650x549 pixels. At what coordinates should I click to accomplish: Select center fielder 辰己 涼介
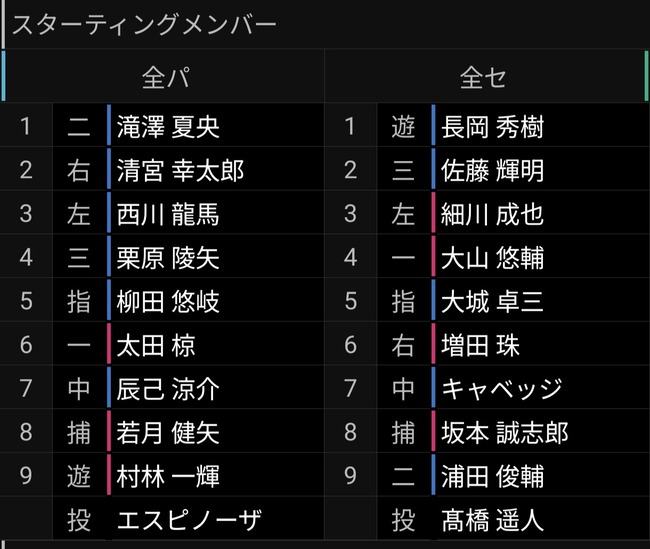point(168,389)
